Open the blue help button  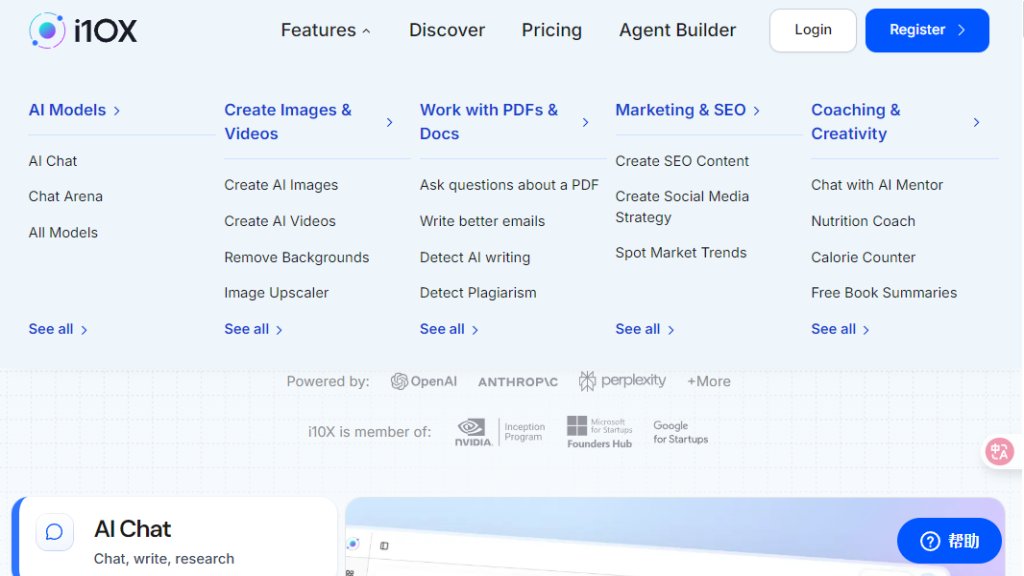[949, 541]
